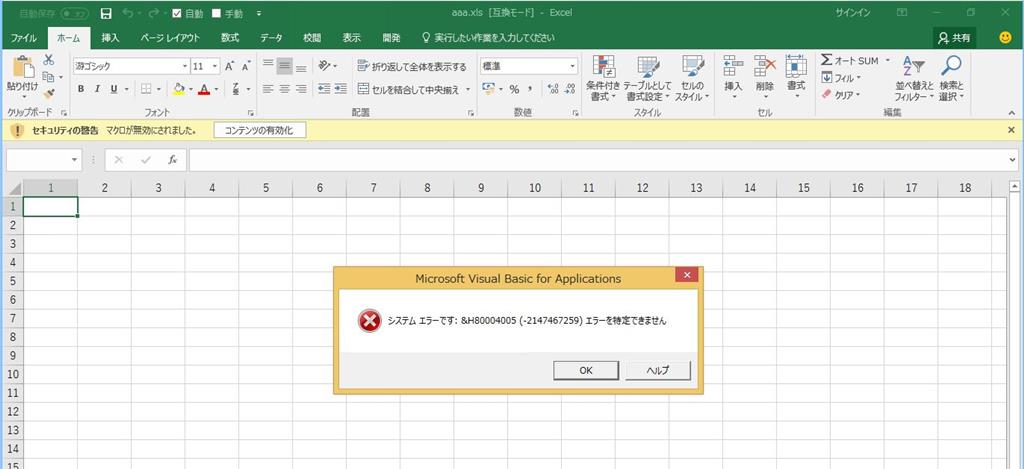Open Format as Table (テーブルとして書式設定)
Viewport: 1024px width, 469px height.
coord(647,78)
